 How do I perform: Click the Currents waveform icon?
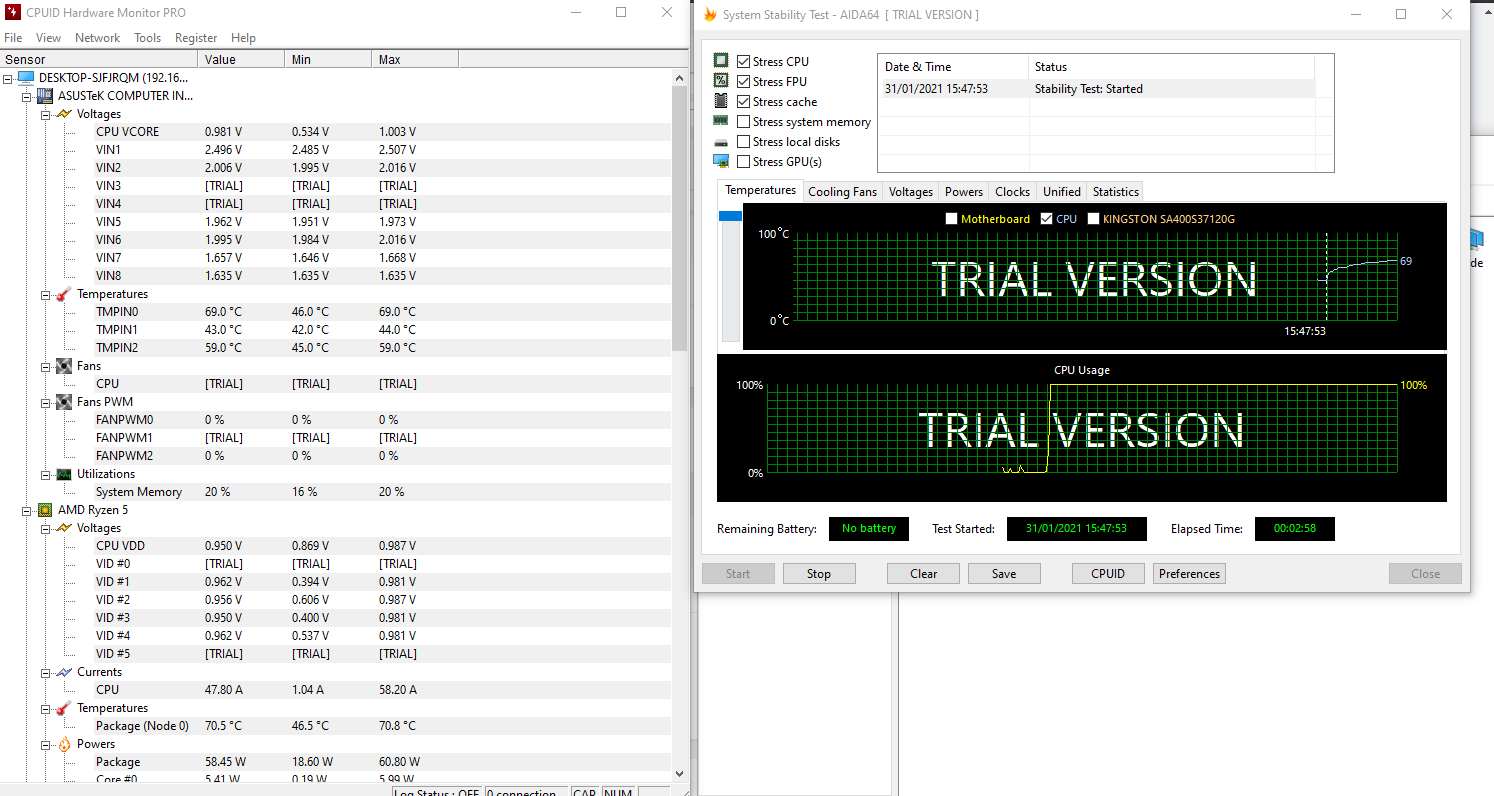pyautogui.click(x=63, y=672)
